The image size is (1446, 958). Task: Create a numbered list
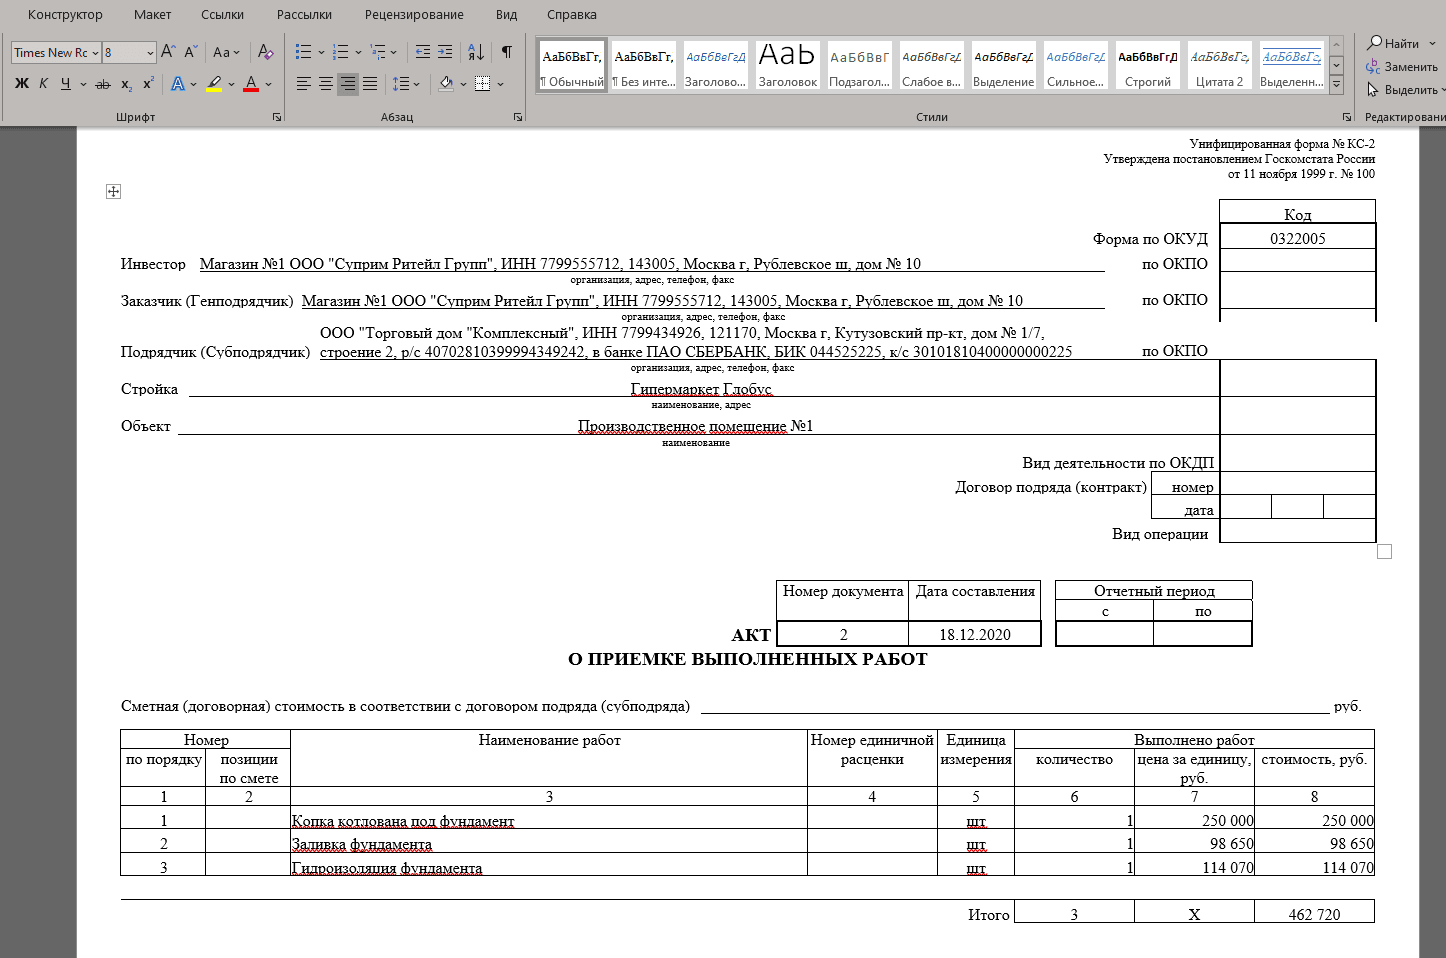(340, 52)
